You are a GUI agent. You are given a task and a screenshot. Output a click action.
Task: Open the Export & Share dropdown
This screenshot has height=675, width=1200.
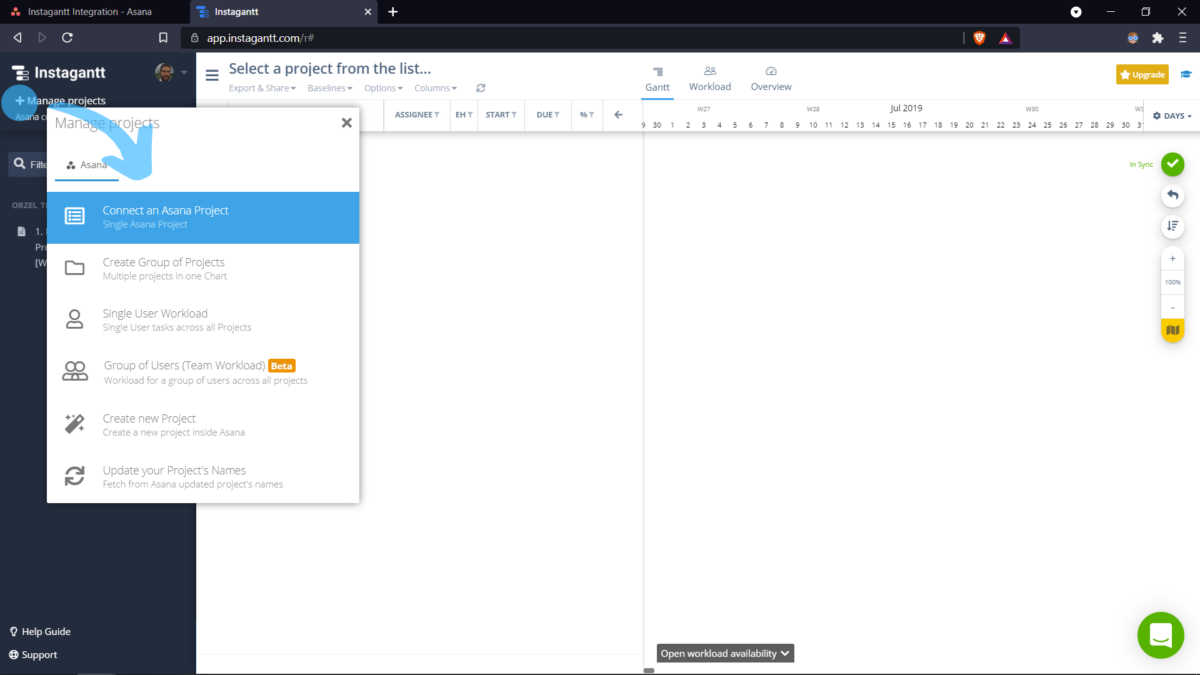(x=262, y=87)
